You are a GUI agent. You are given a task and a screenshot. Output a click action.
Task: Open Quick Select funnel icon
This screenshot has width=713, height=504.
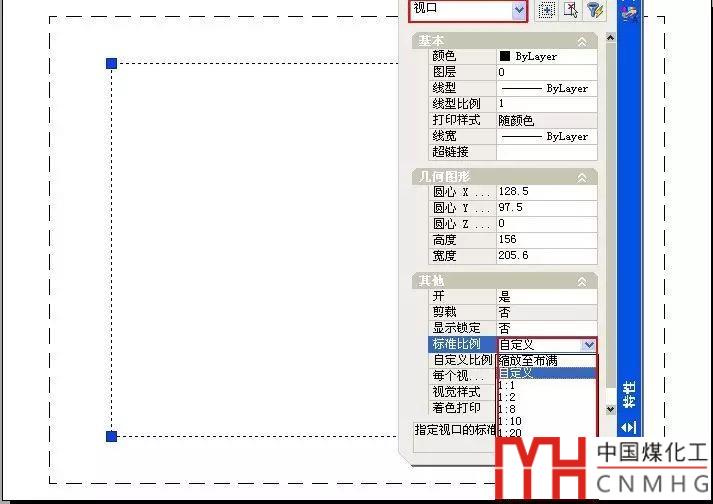point(594,10)
